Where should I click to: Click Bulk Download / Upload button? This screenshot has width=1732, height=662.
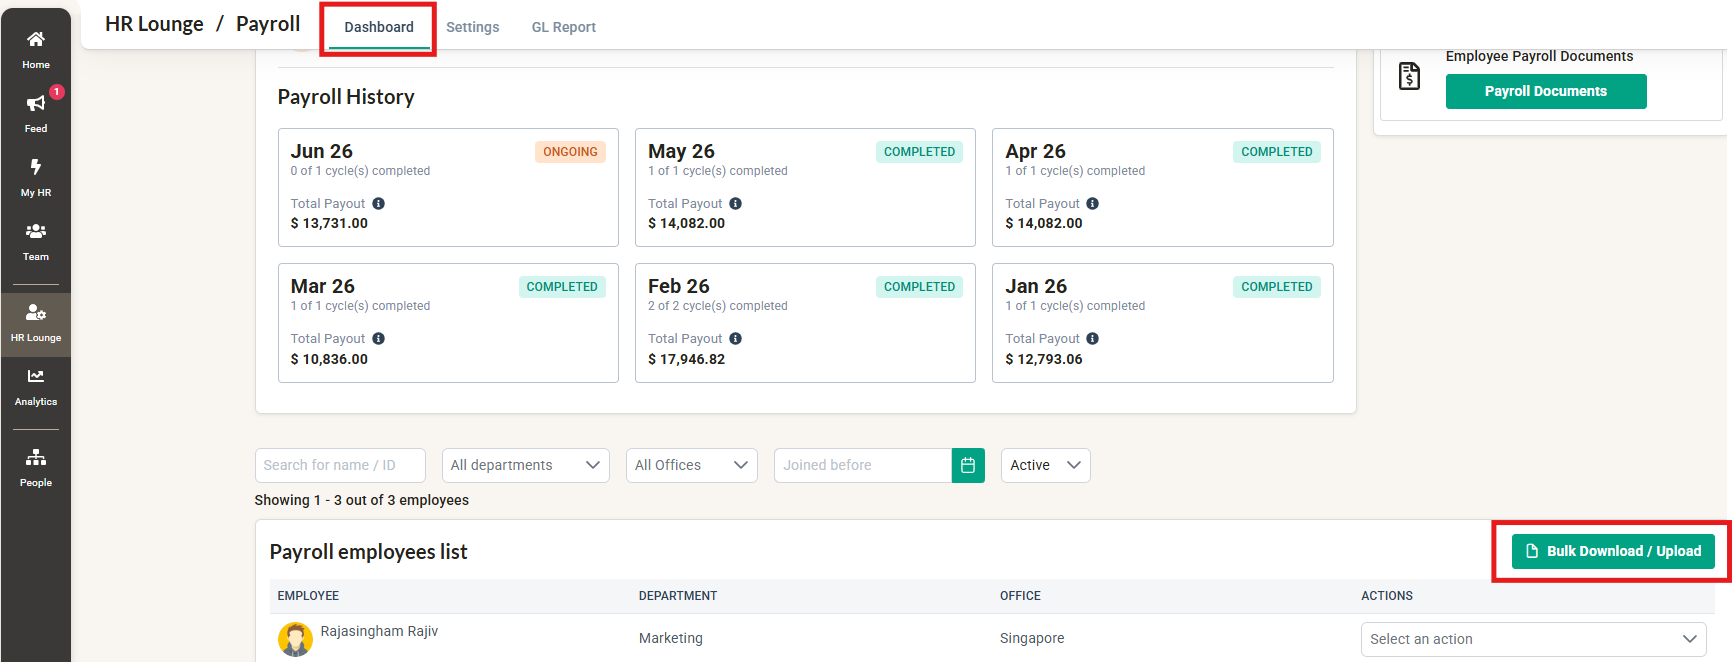pyautogui.click(x=1613, y=551)
